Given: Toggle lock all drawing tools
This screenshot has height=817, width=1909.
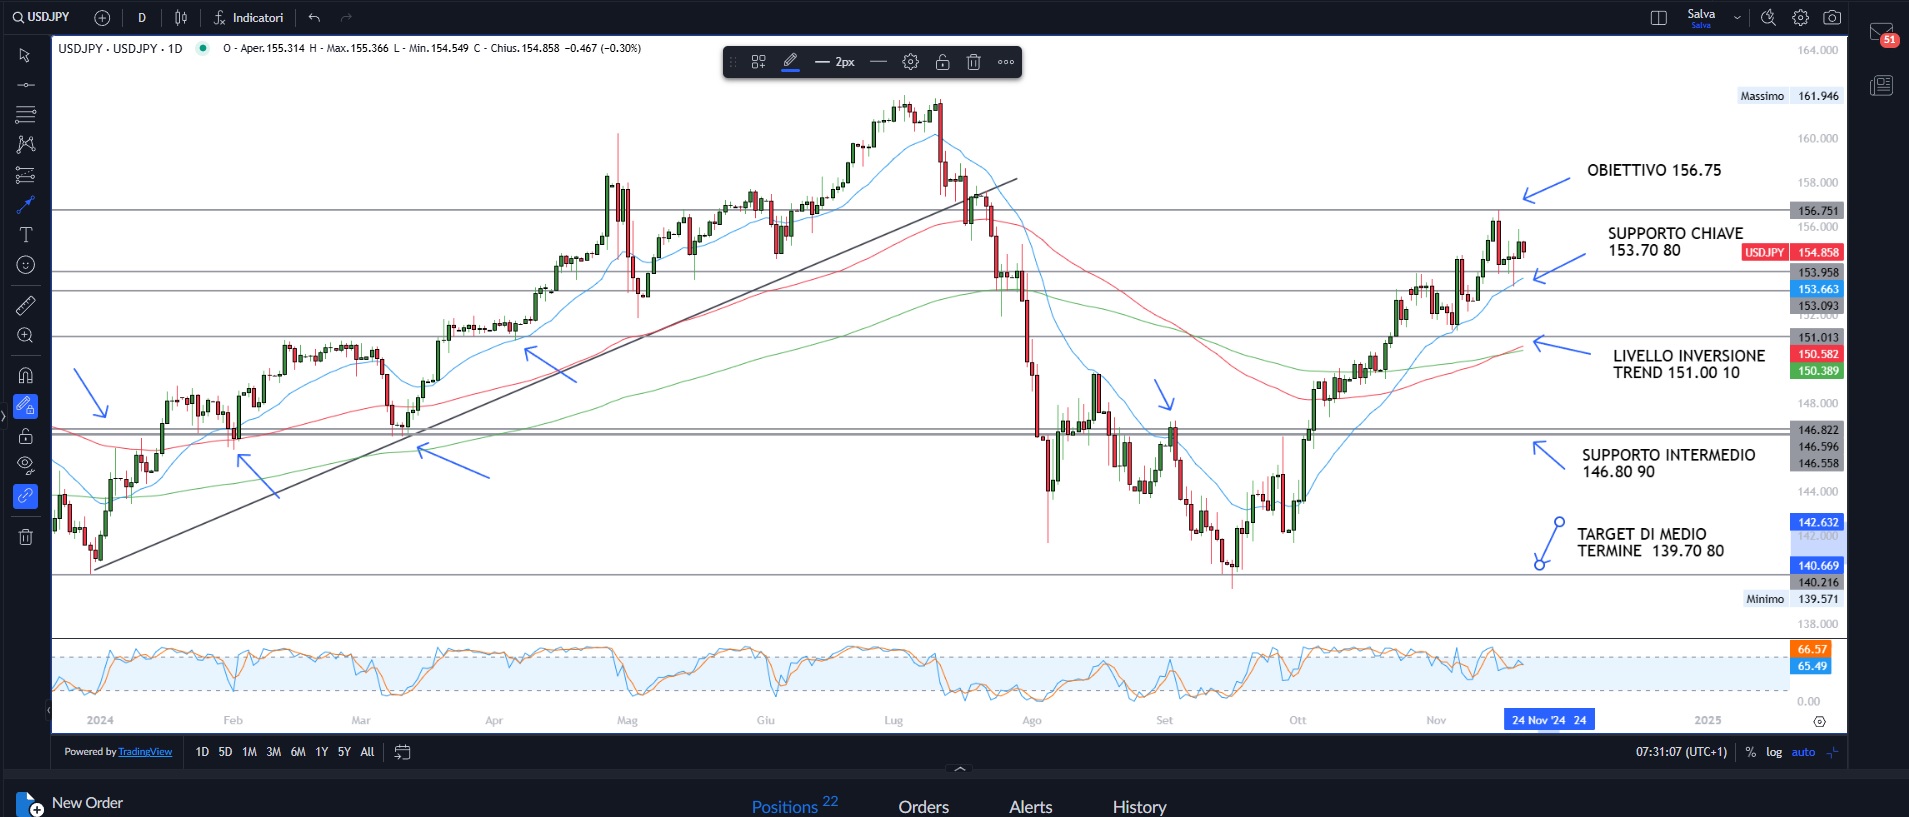Looking at the screenshot, I should point(26,436).
